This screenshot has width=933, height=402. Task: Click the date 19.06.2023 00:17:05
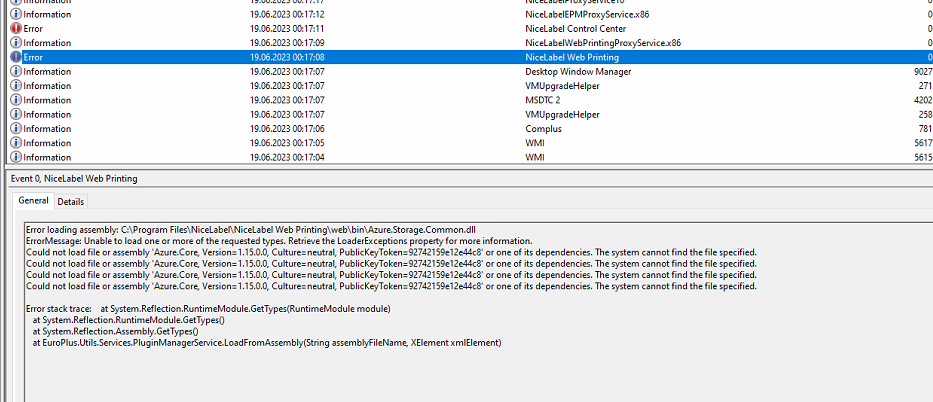tap(287, 143)
